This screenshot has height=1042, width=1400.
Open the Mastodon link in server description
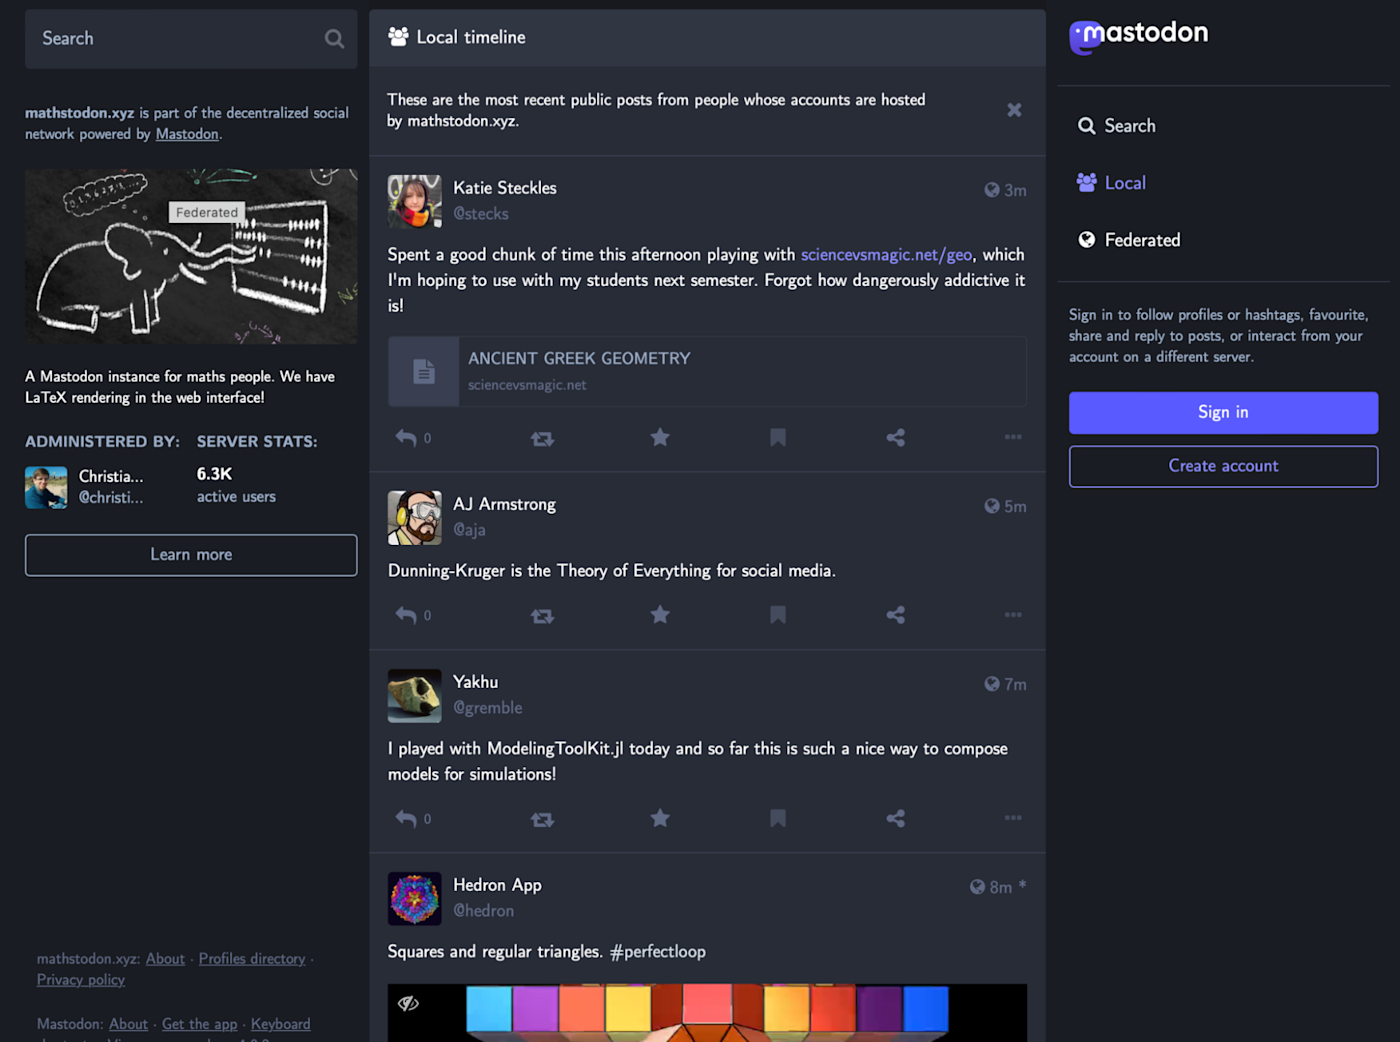[x=187, y=134]
